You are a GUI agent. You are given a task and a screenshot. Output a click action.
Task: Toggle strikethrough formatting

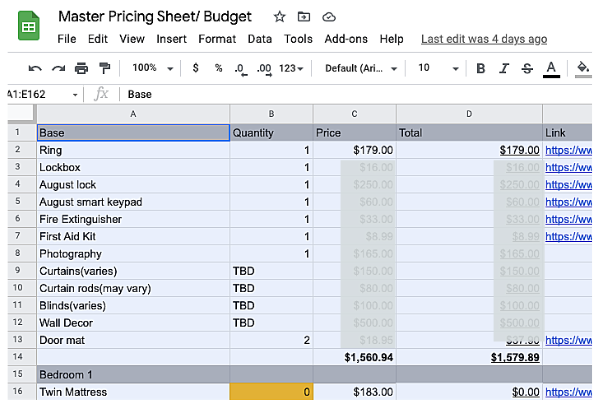[x=526, y=68]
